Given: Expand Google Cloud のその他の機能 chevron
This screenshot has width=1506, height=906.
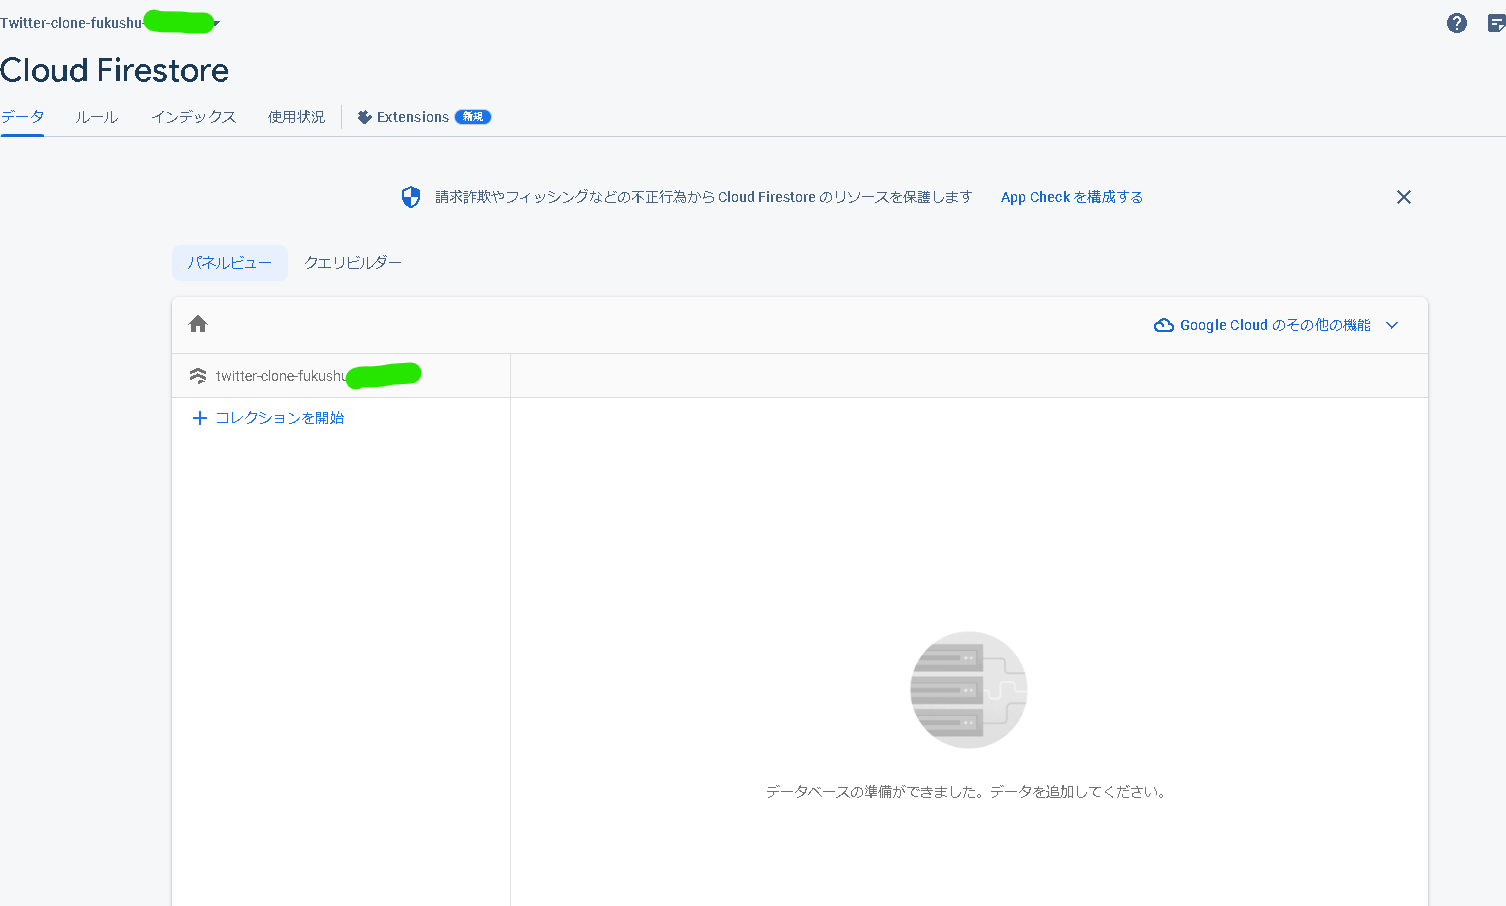Looking at the screenshot, I should [x=1392, y=325].
